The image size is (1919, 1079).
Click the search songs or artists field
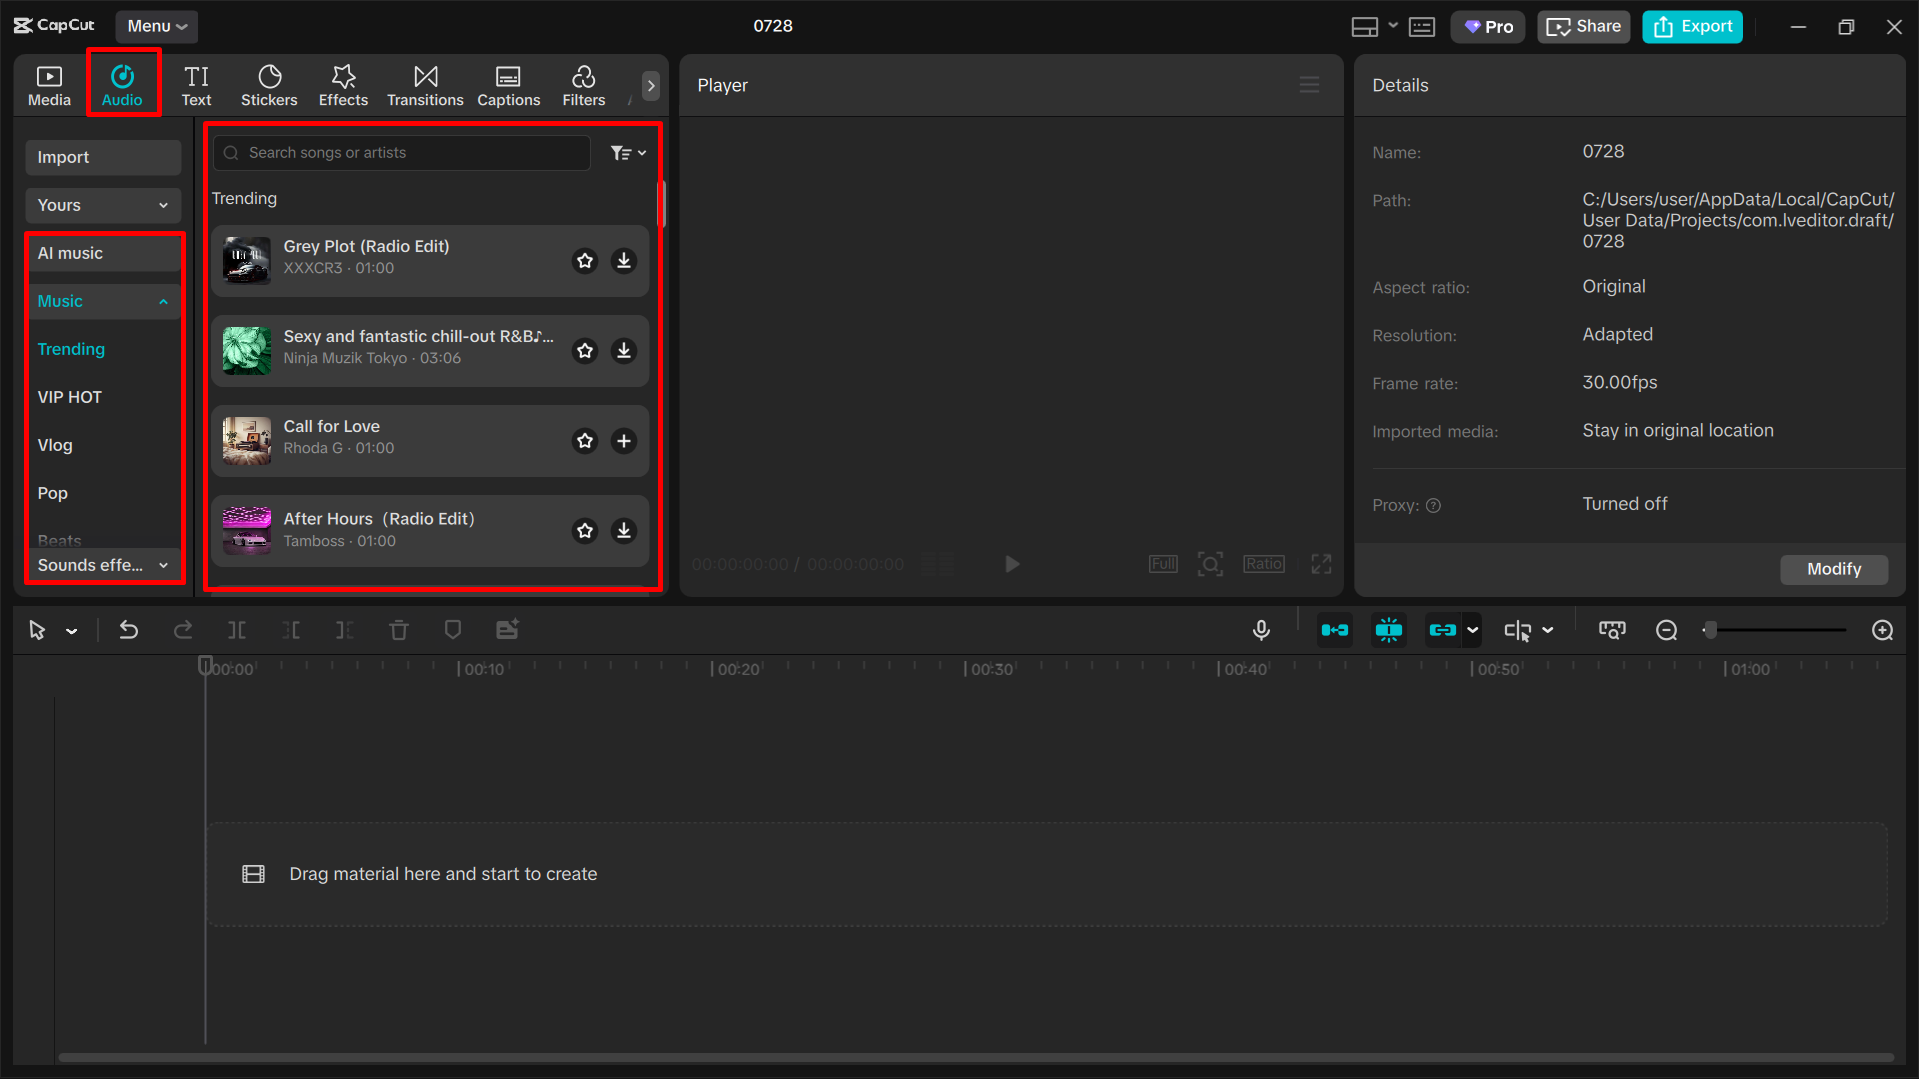point(402,153)
